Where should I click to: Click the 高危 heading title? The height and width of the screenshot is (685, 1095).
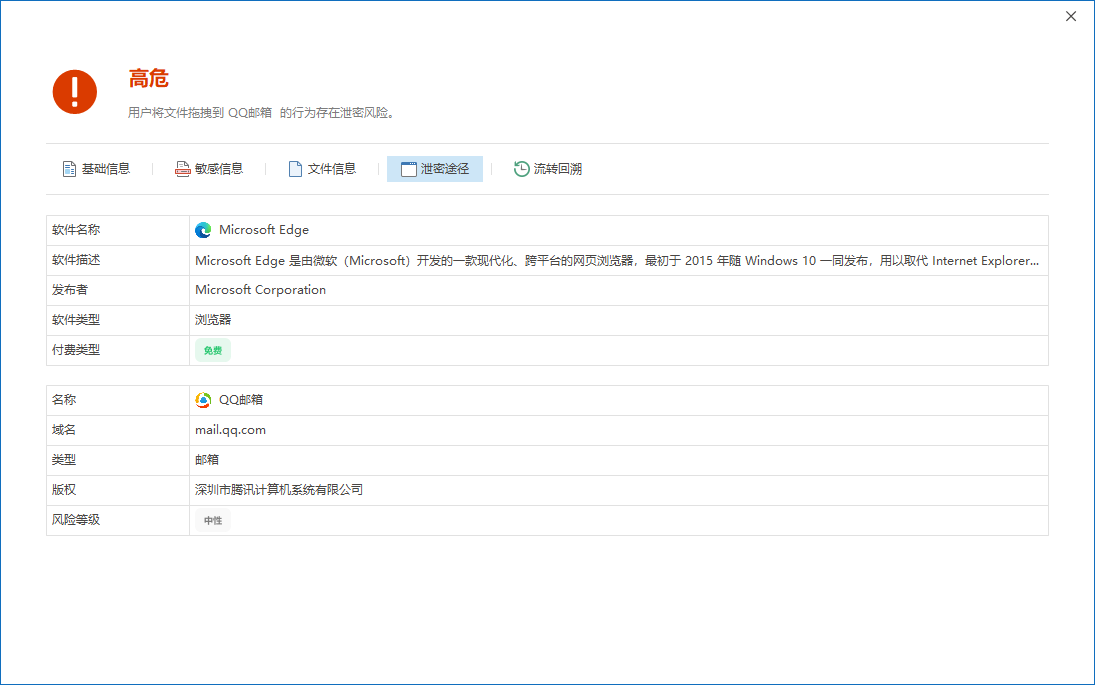click(x=148, y=79)
